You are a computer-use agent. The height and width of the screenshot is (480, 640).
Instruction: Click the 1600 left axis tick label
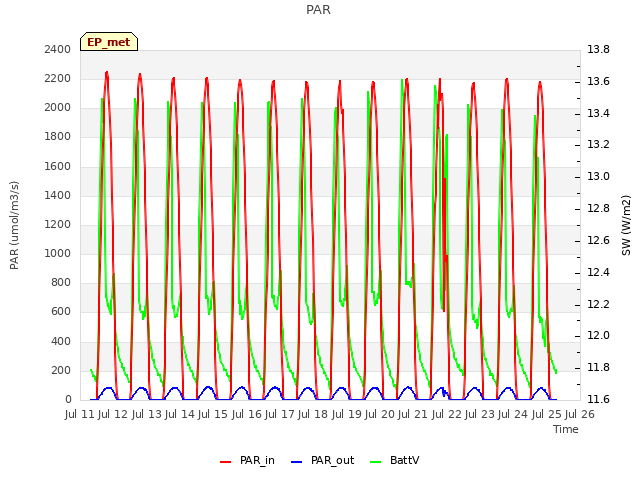pyautogui.click(x=58, y=166)
